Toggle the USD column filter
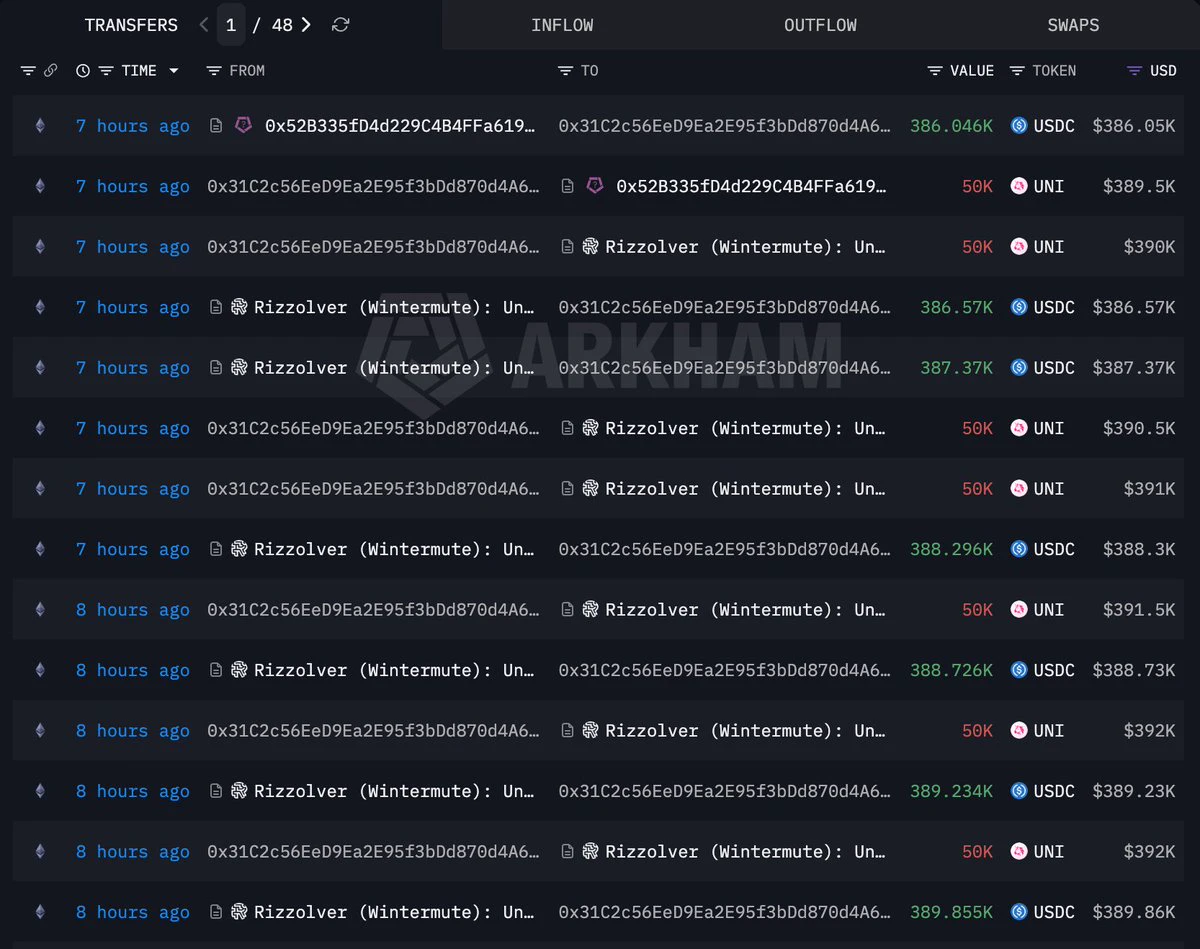 pyautogui.click(x=1134, y=71)
